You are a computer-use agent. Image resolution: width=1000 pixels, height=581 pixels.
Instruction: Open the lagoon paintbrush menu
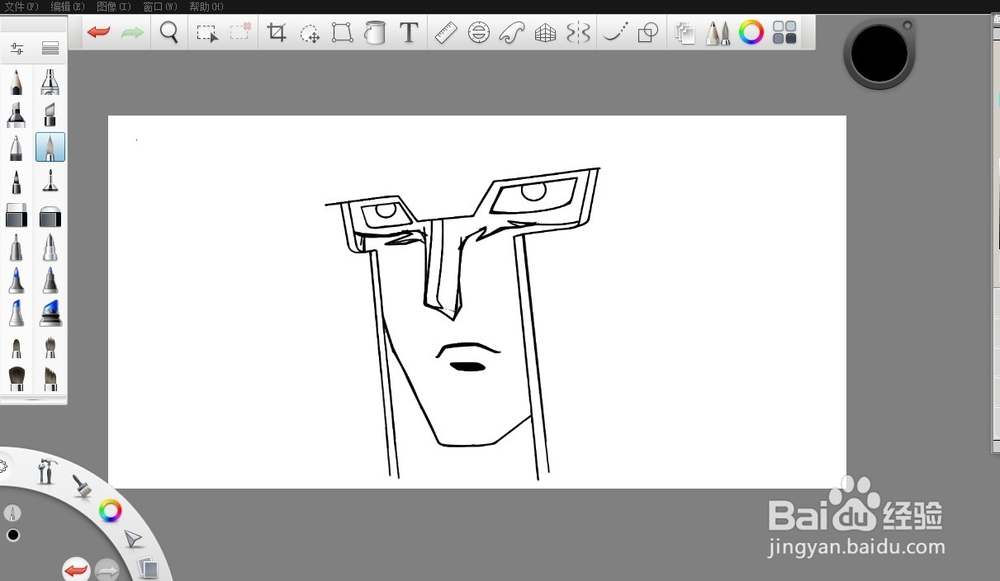click(x=82, y=486)
